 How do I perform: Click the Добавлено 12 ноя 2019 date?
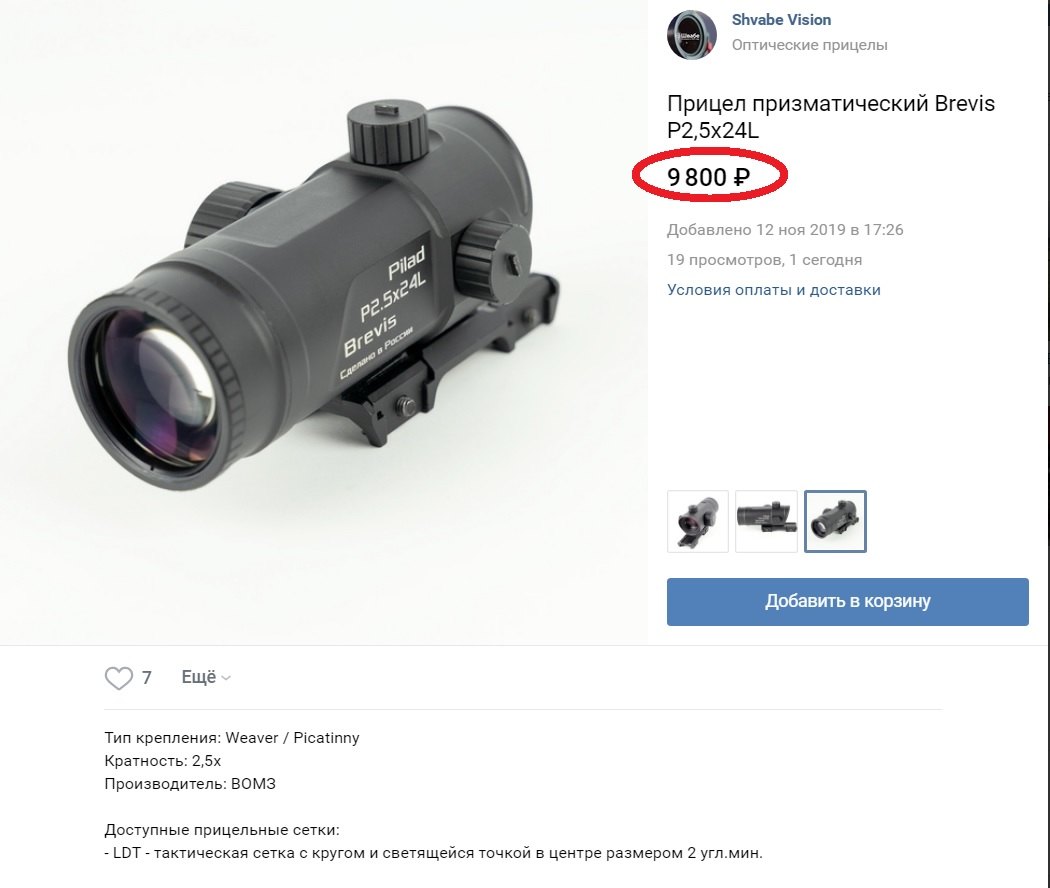point(785,230)
